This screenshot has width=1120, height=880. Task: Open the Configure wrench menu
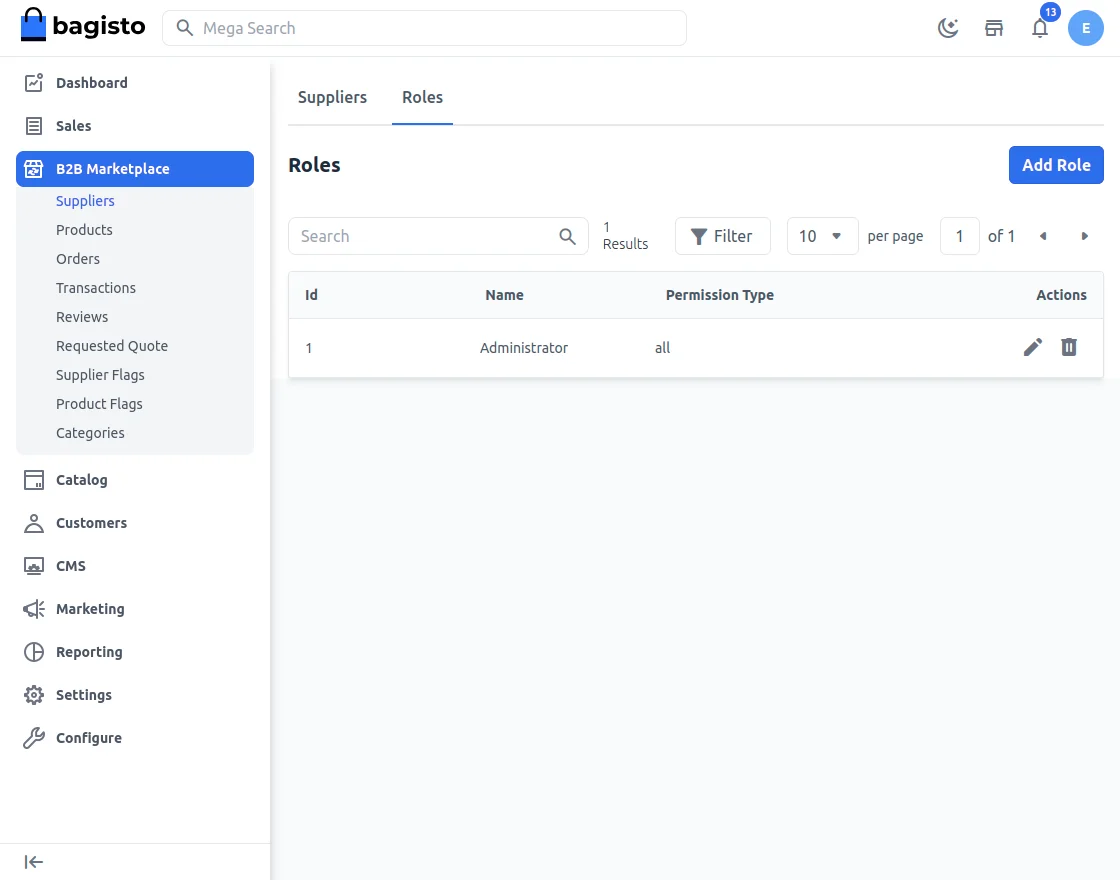pyautogui.click(x=88, y=738)
